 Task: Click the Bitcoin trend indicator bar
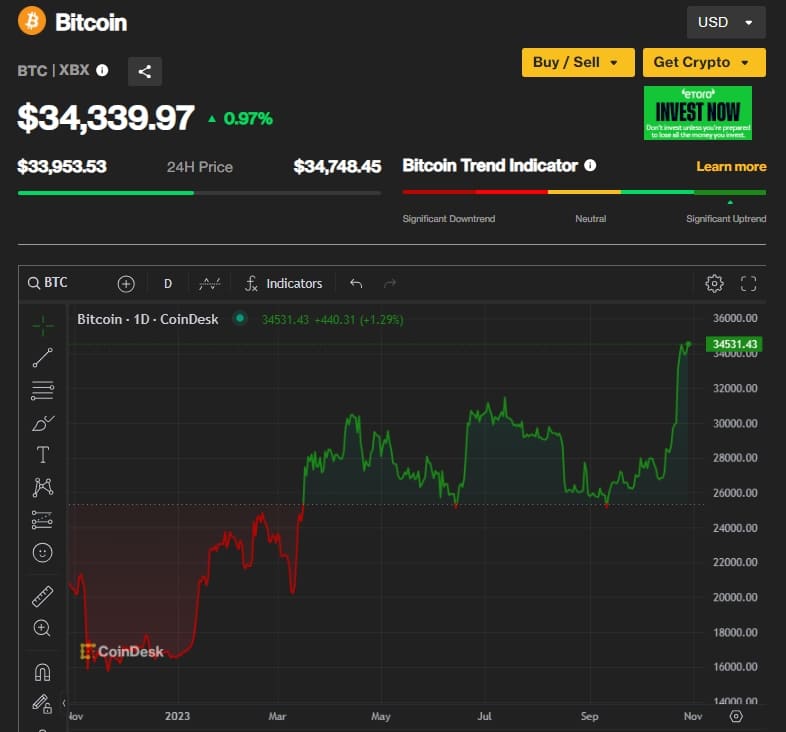pos(584,192)
